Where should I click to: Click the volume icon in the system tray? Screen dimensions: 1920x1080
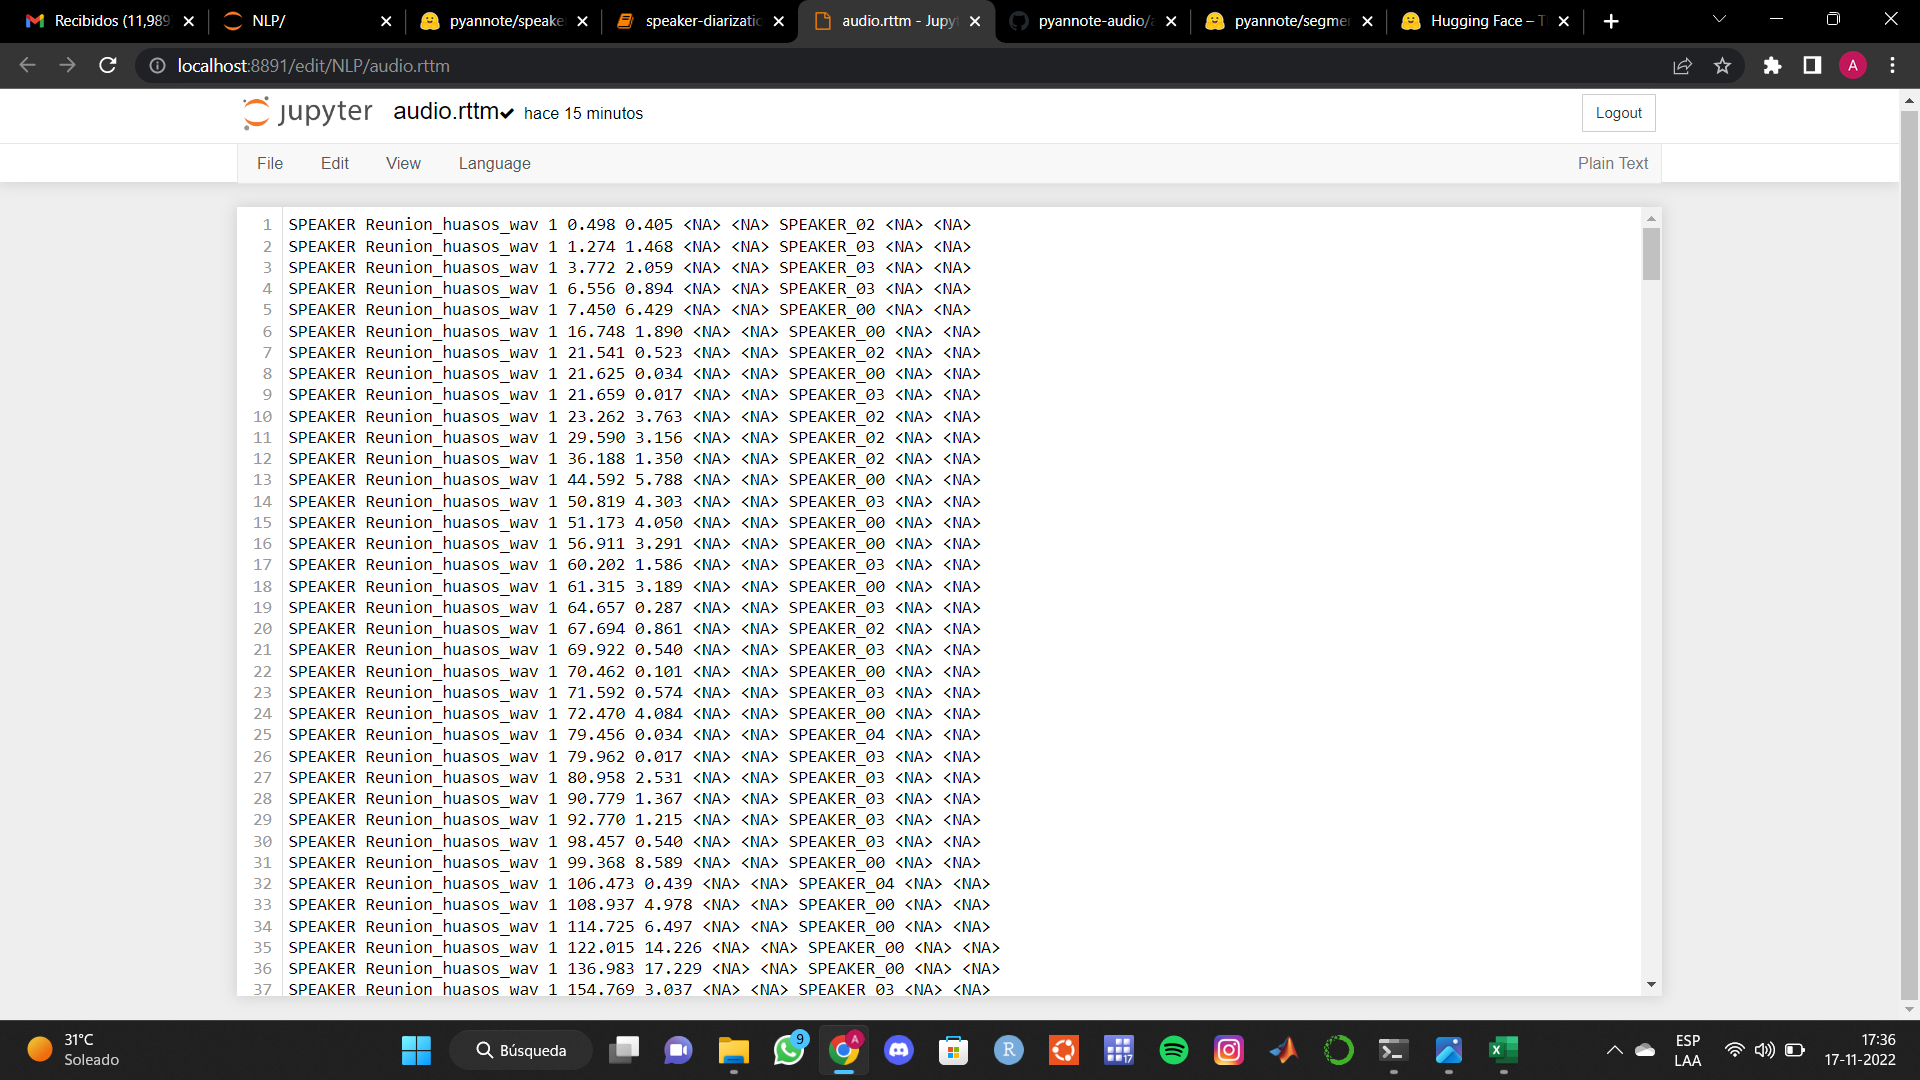[x=1763, y=1050]
